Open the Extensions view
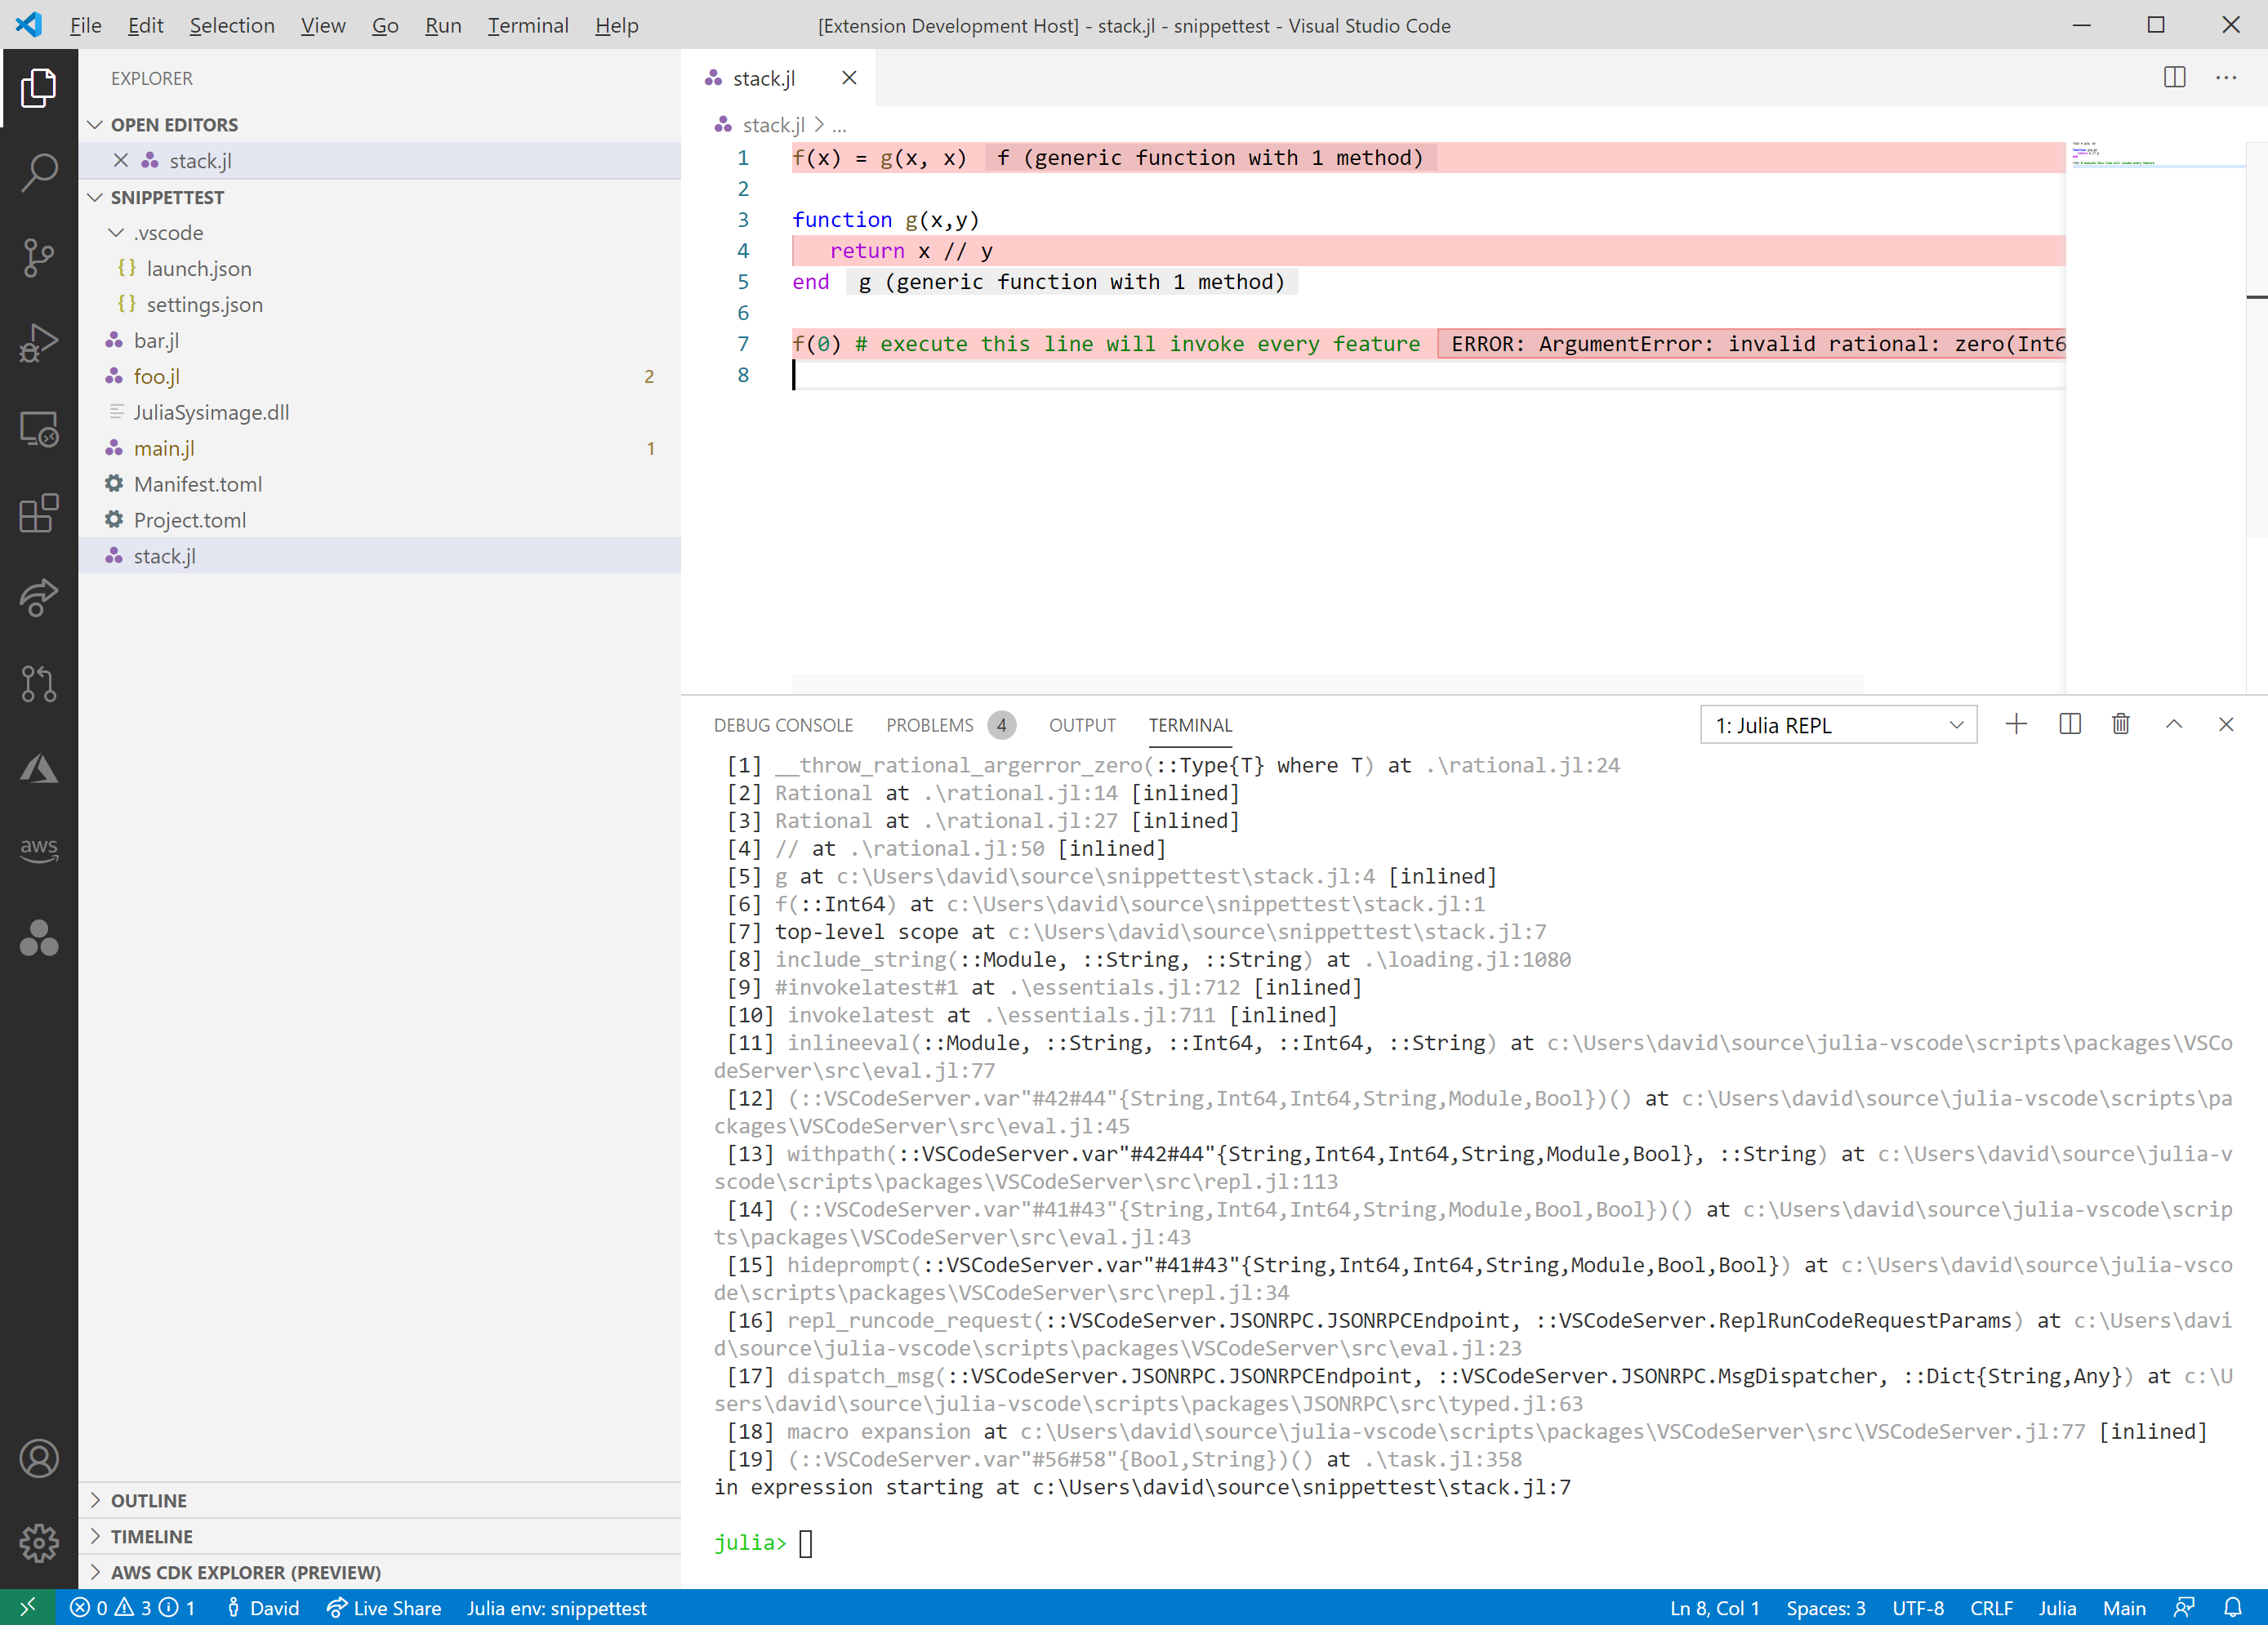The height and width of the screenshot is (1625, 2268). point(38,513)
